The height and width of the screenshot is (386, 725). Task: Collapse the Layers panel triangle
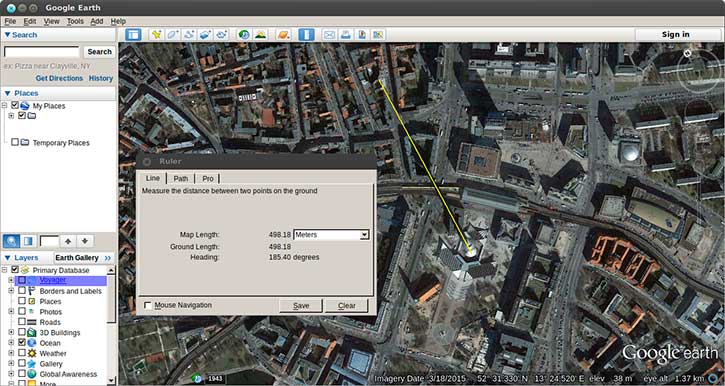(x=7, y=258)
